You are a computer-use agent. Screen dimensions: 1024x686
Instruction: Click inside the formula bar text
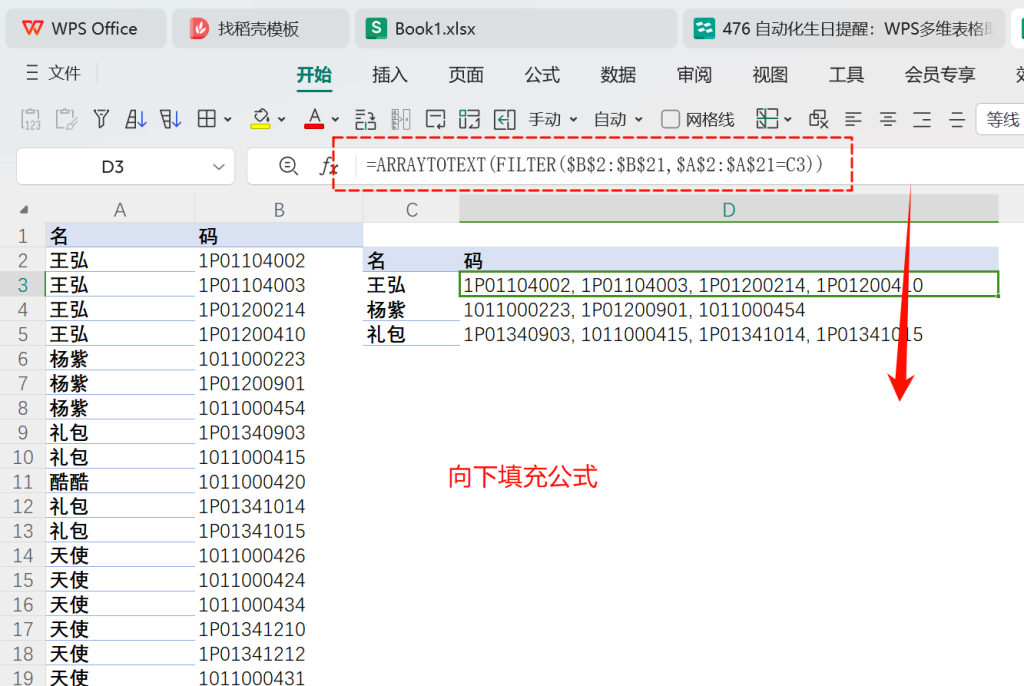[x=594, y=165]
